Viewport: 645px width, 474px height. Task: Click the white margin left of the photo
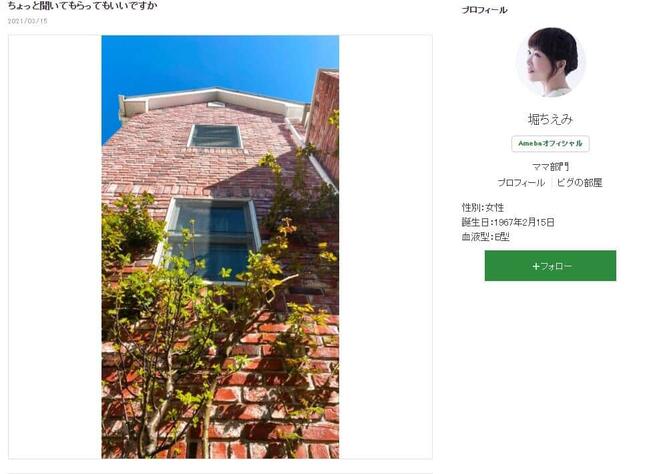pyautogui.click(x=55, y=247)
